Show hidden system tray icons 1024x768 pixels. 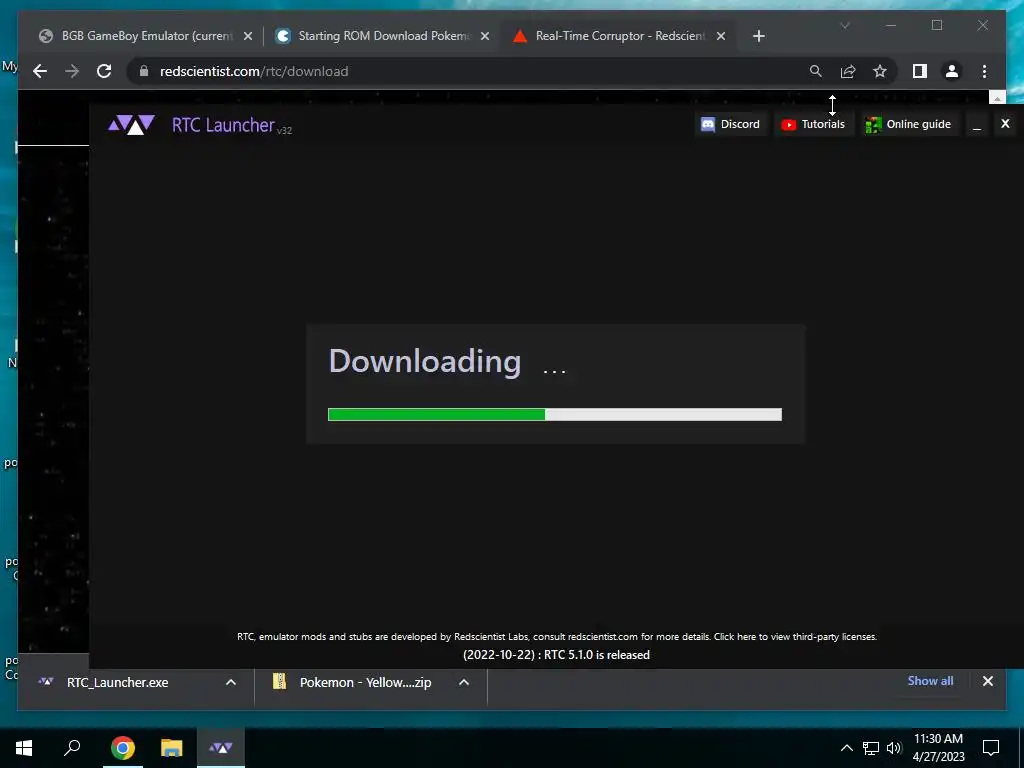coord(846,748)
